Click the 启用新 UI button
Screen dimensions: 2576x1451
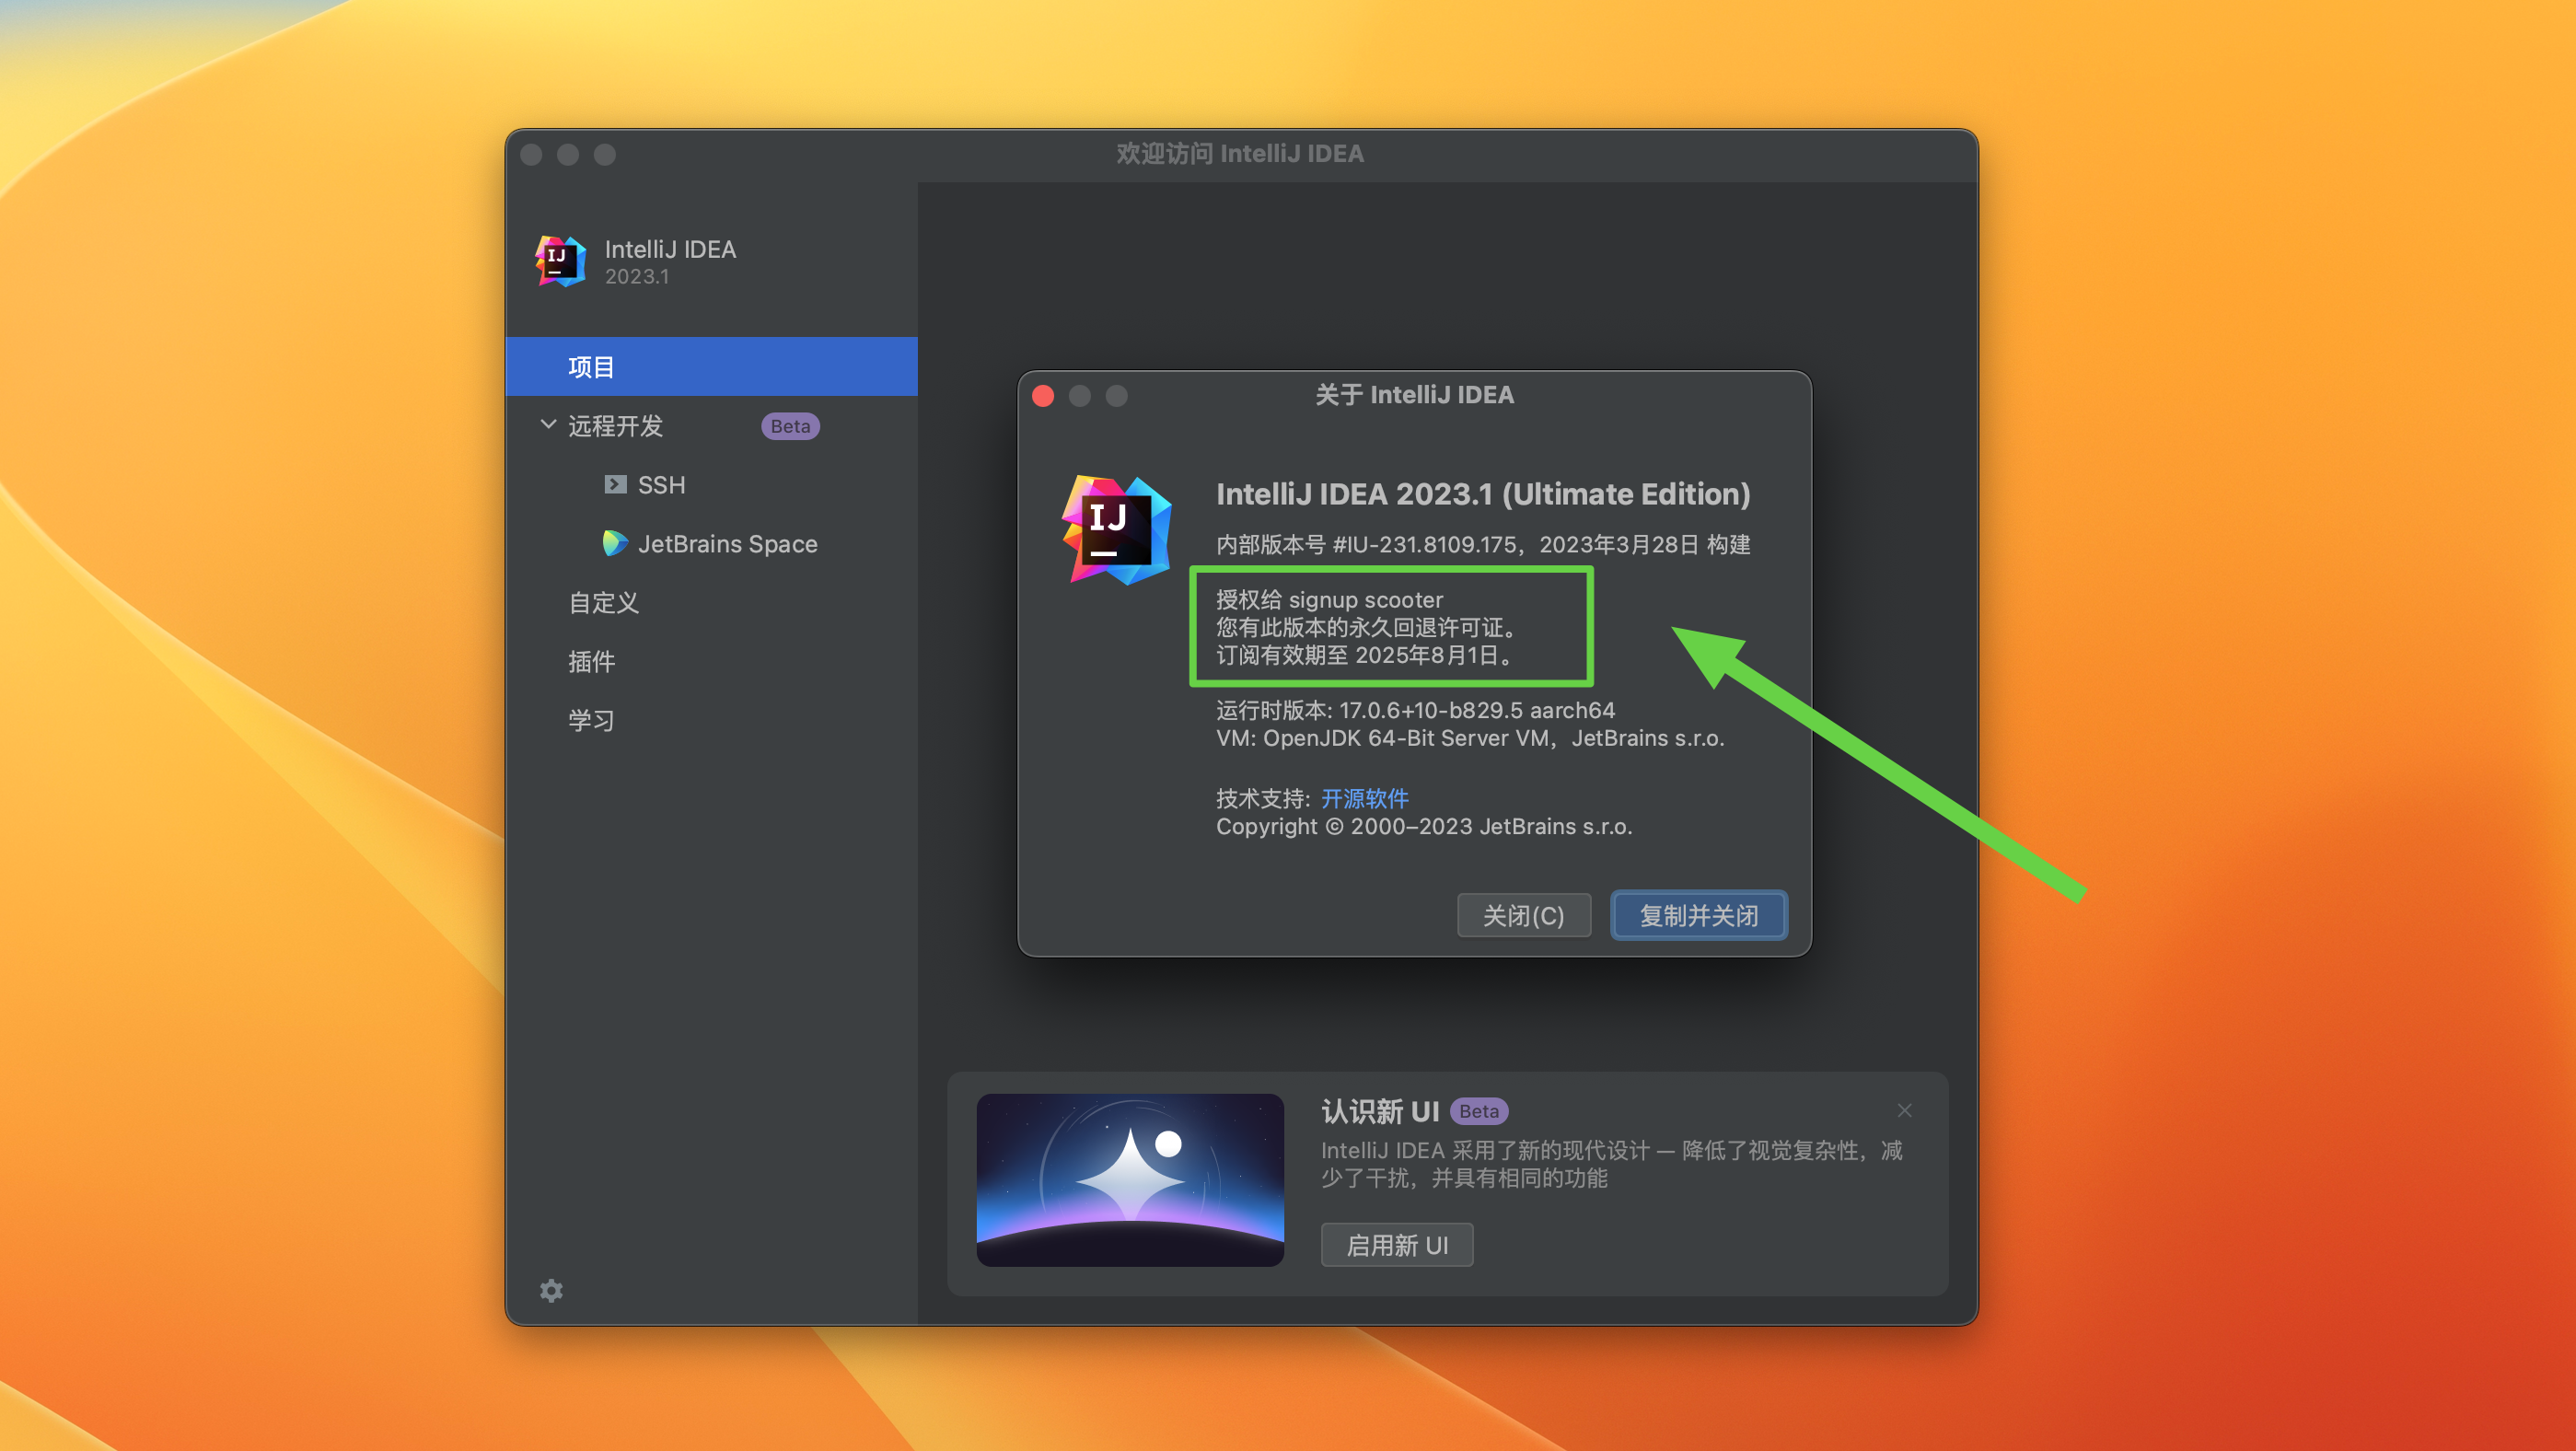tap(1396, 1244)
